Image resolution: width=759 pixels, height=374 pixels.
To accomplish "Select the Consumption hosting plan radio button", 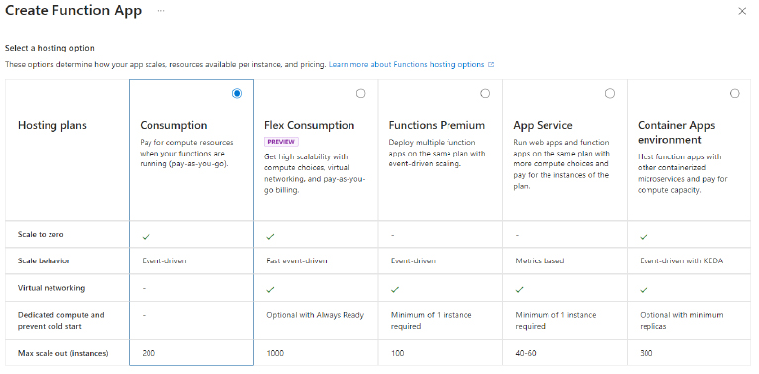I will coord(237,93).
